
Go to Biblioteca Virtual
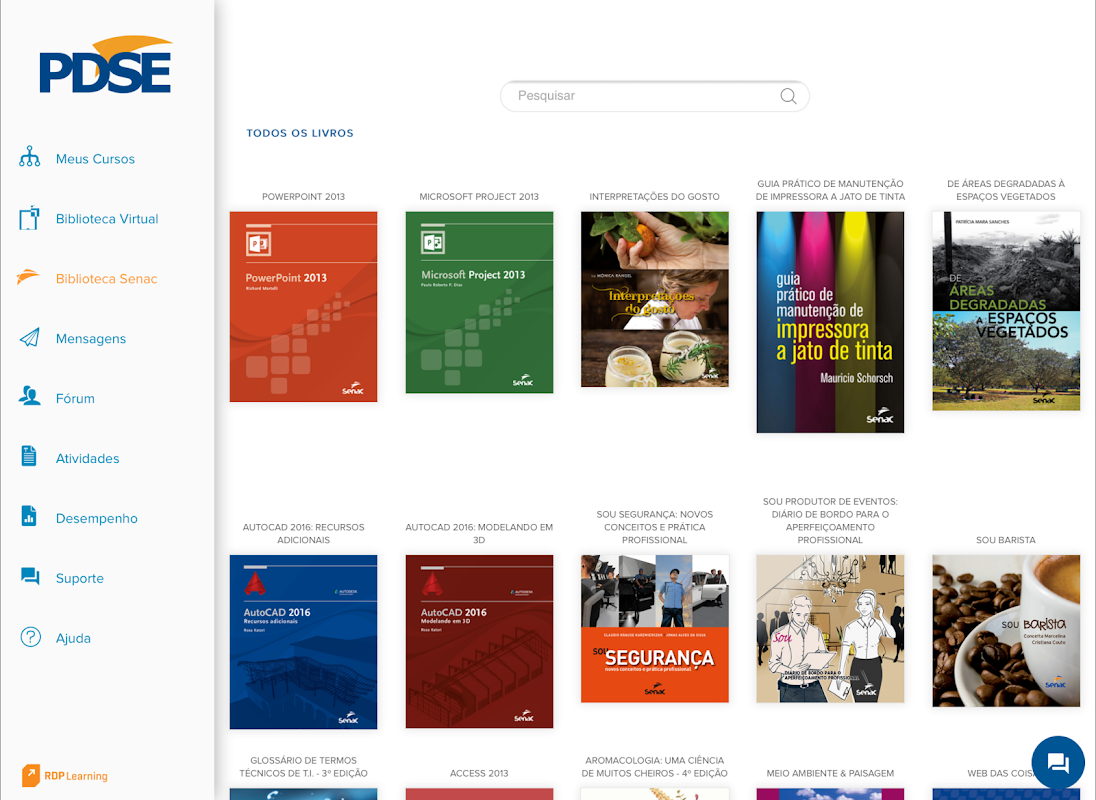(x=107, y=219)
